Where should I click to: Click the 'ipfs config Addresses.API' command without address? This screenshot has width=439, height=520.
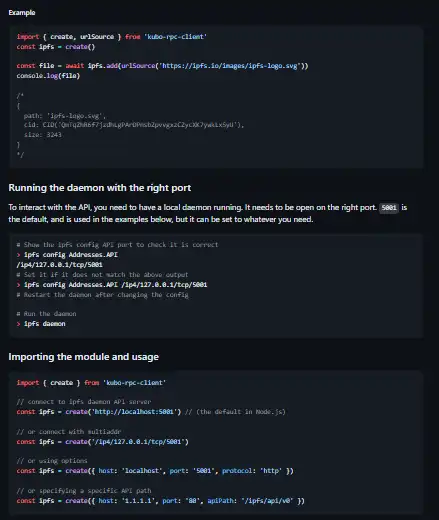[x=71, y=255]
